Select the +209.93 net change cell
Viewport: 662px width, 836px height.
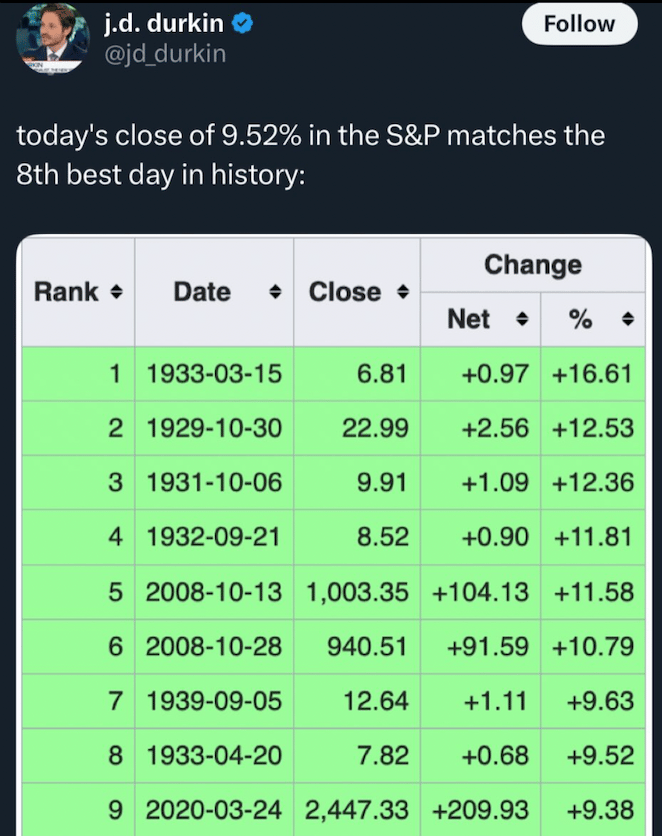480,809
